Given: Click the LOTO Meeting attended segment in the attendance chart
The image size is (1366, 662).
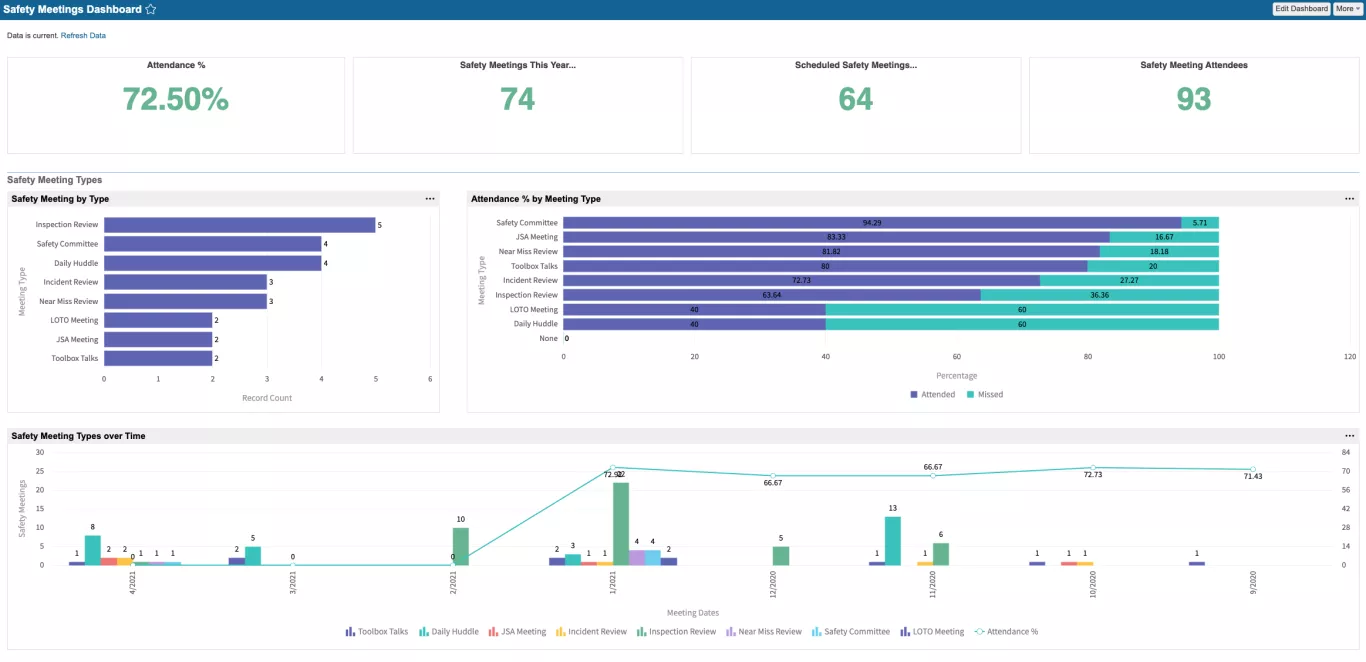Looking at the screenshot, I should pyautogui.click(x=694, y=310).
